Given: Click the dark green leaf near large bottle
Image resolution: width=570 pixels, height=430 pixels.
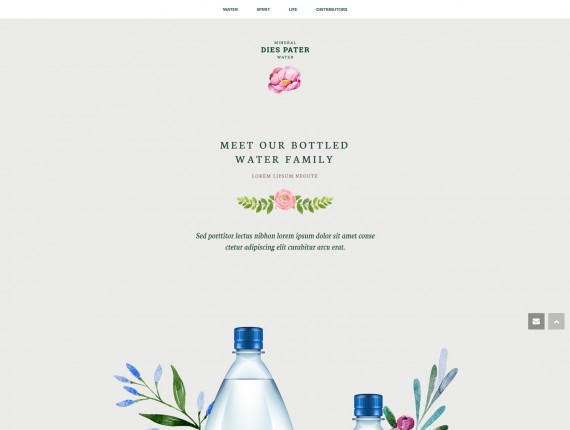Looking at the screenshot, I should 178,389.
